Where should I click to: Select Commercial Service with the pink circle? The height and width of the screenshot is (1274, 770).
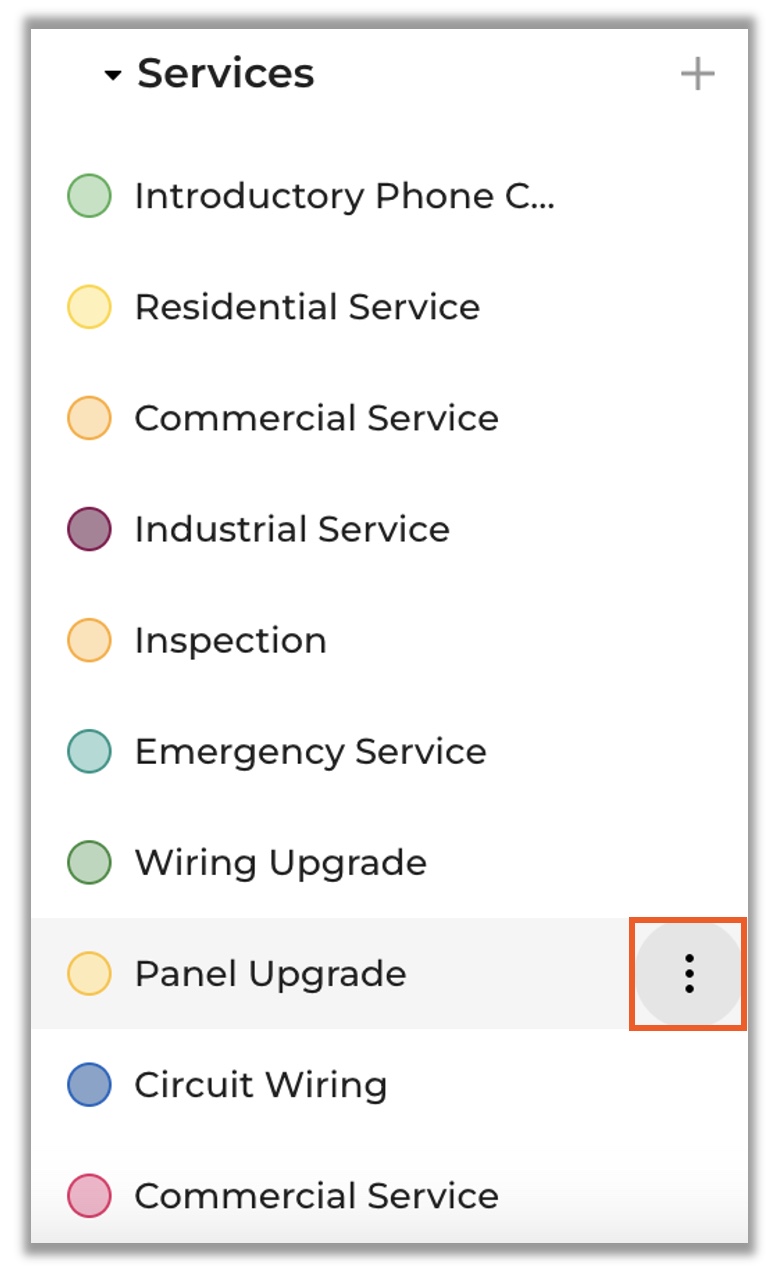pyautogui.click(x=316, y=1196)
